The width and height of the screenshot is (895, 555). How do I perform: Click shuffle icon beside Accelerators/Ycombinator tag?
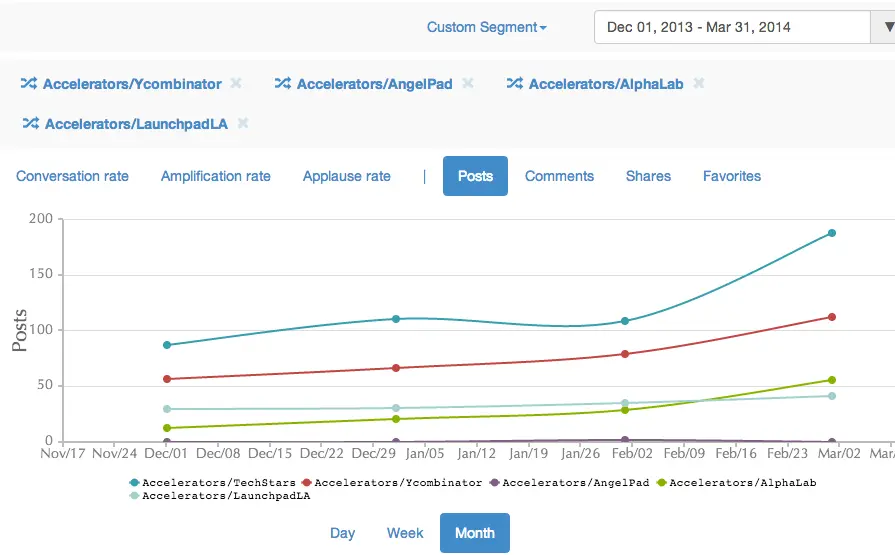29,84
